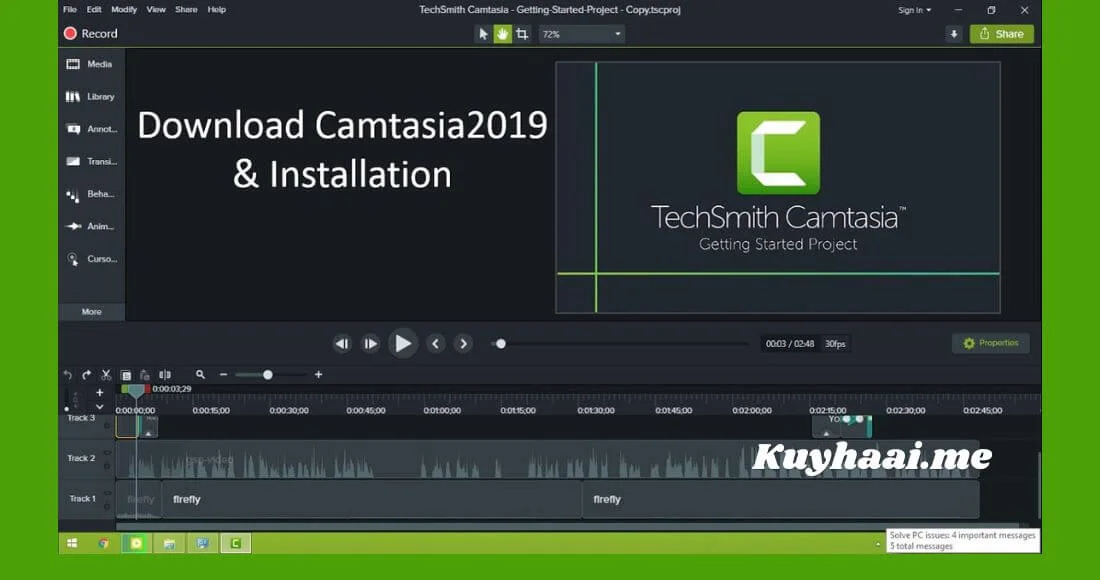The image size is (1100, 580).
Task: Add a new track with plus icon
Action: click(100, 393)
